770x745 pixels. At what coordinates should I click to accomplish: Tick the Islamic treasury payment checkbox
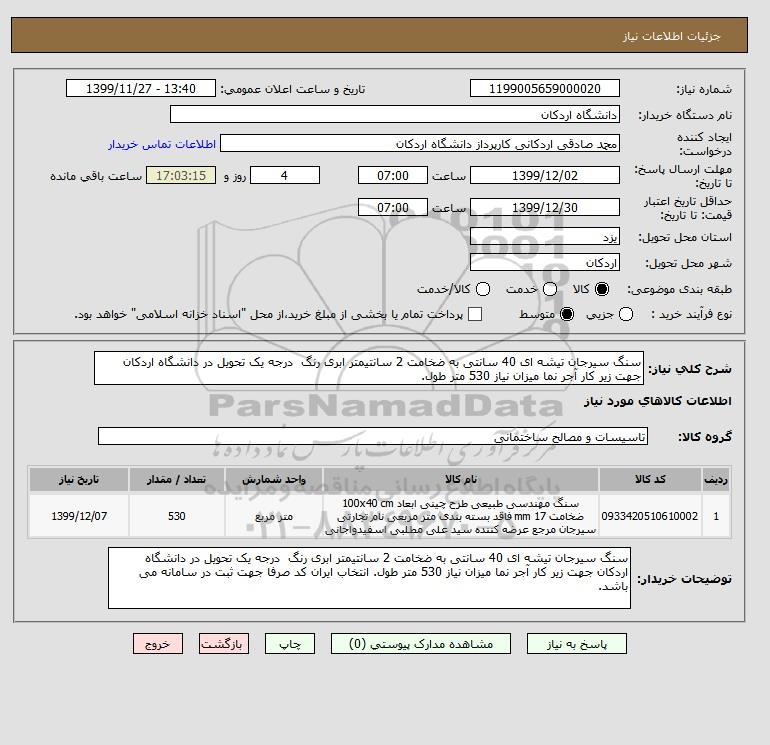pyautogui.click(x=475, y=314)
